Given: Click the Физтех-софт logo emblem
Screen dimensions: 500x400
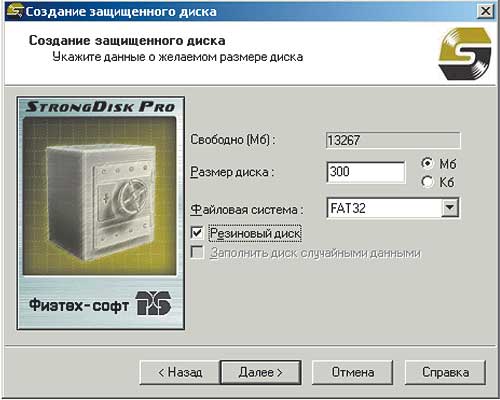Looking at the screenshot, I should tap(154, 303).
